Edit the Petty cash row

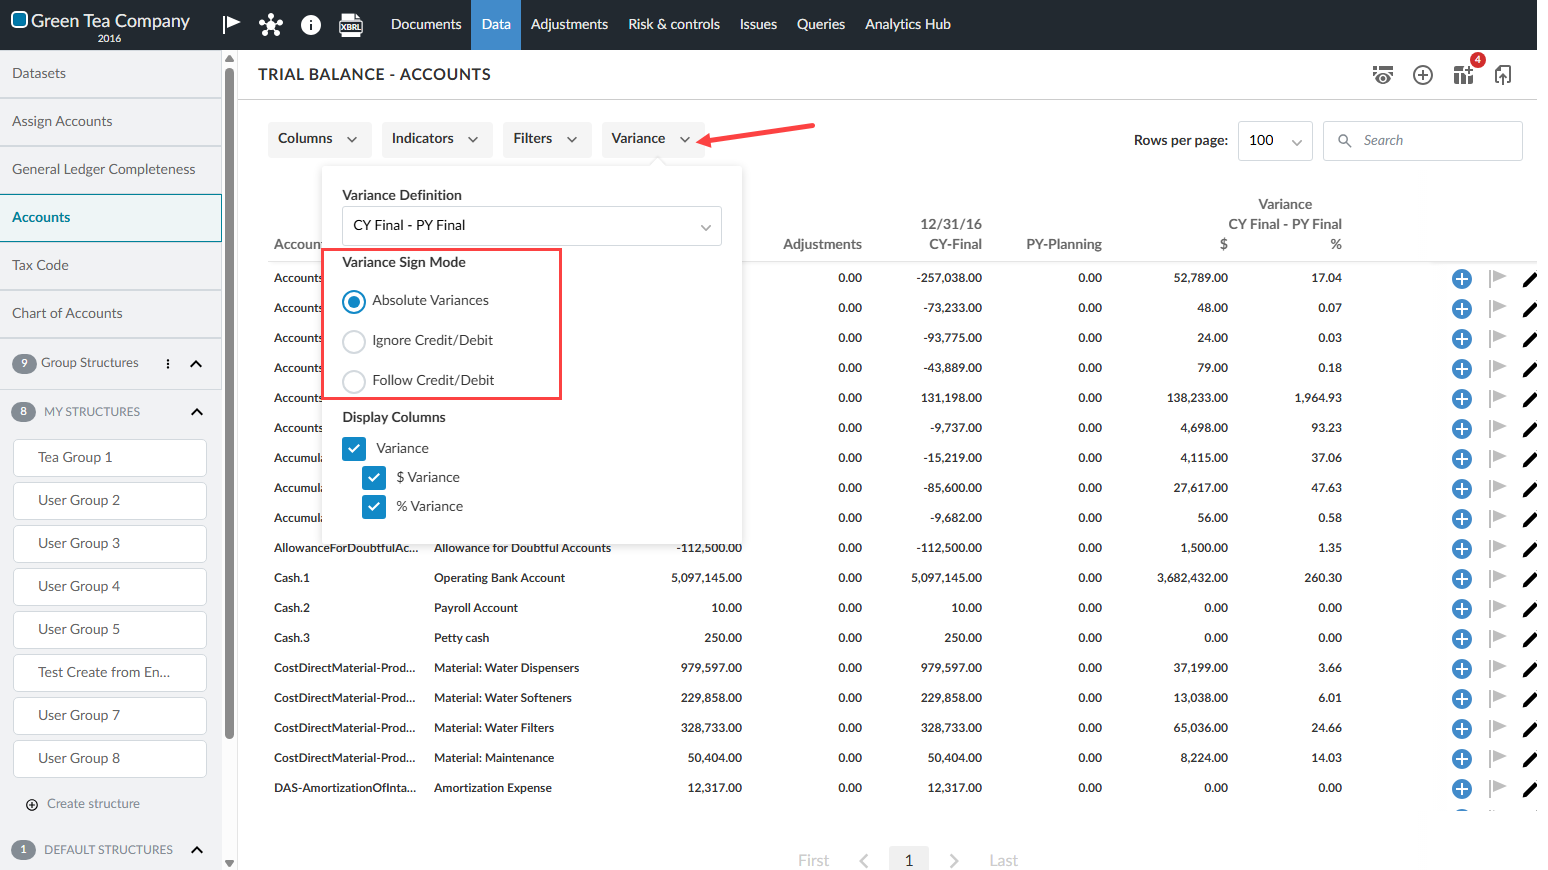(1529, 639)
